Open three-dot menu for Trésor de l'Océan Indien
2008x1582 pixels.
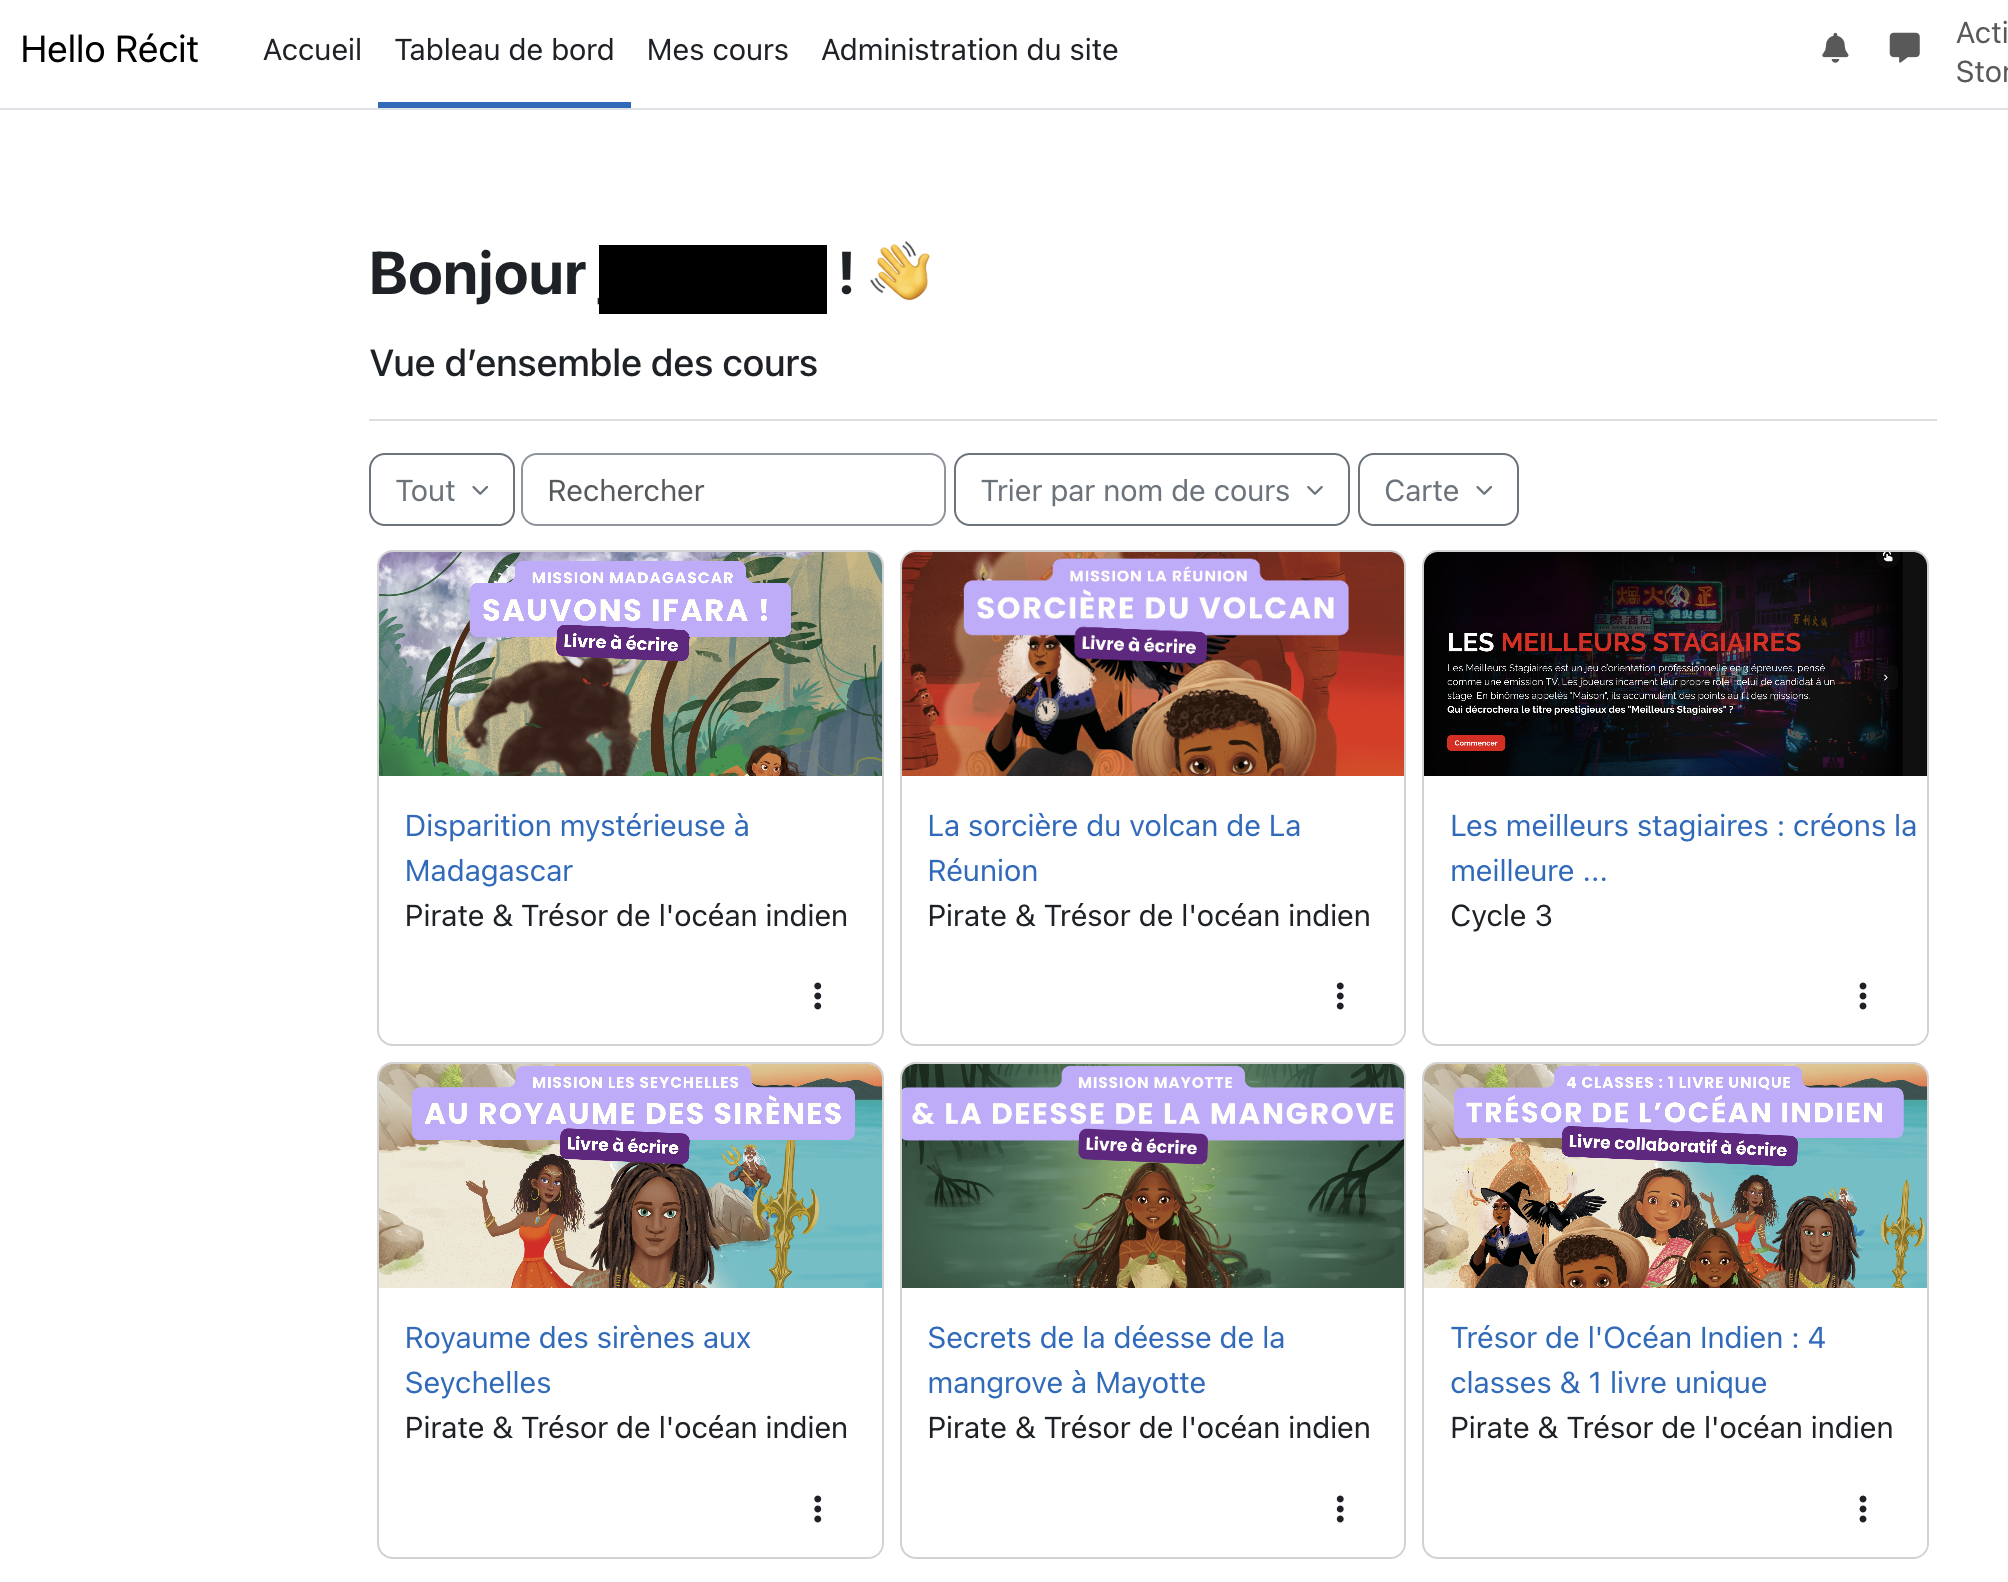[1862, 1508]
